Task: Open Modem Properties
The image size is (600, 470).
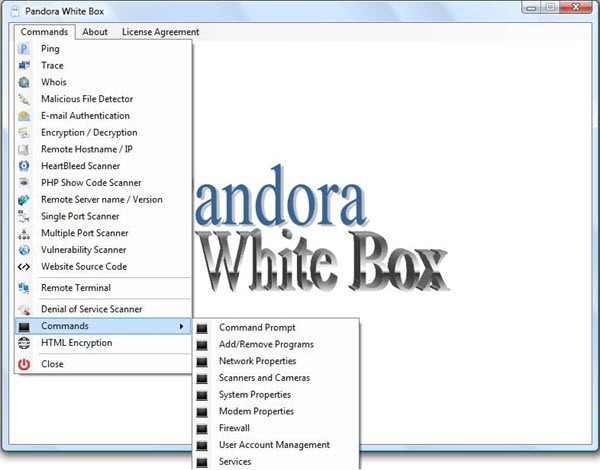Action: pos(276,412)
